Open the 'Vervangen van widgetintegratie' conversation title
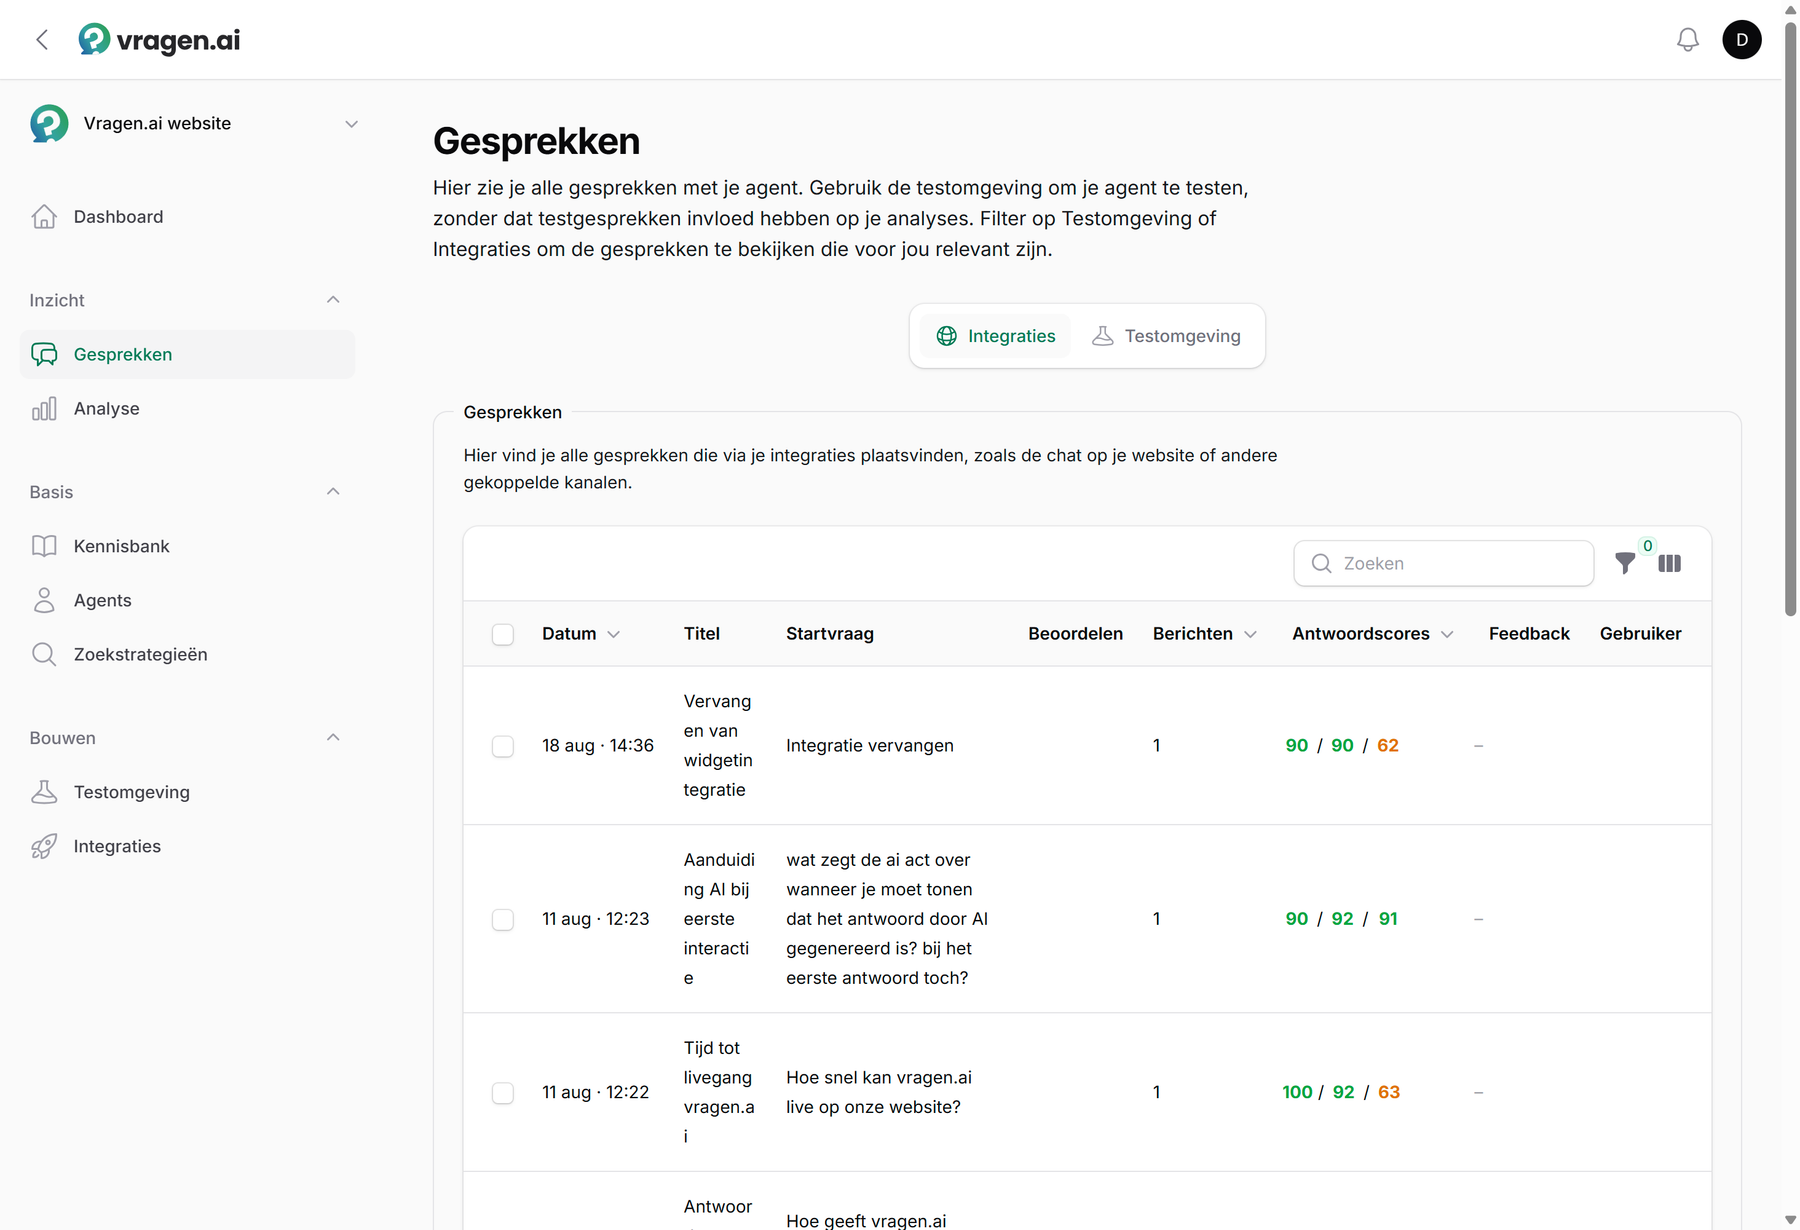 pos(718,746)
